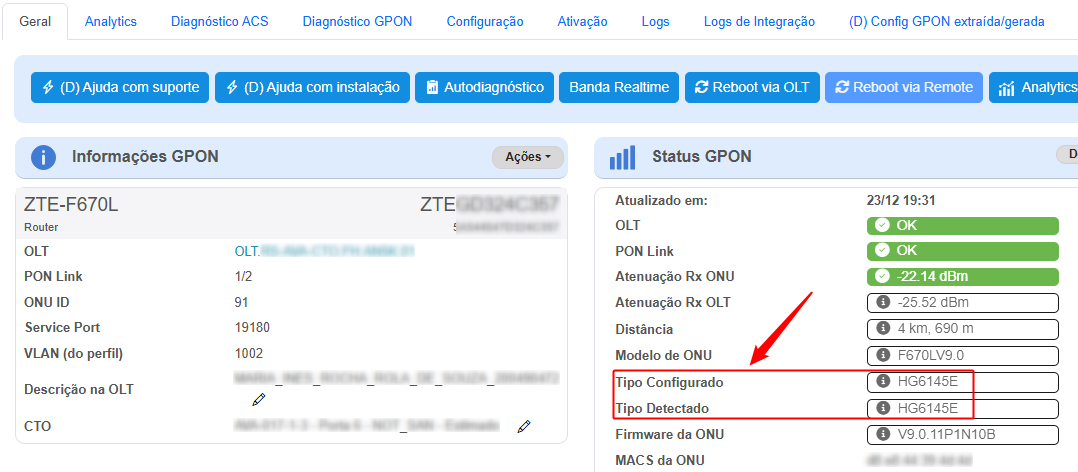The height and width of the screenshot is (472, 1078).
Task: Click the Status GPON signal bars icon
Action: point(622,157)
